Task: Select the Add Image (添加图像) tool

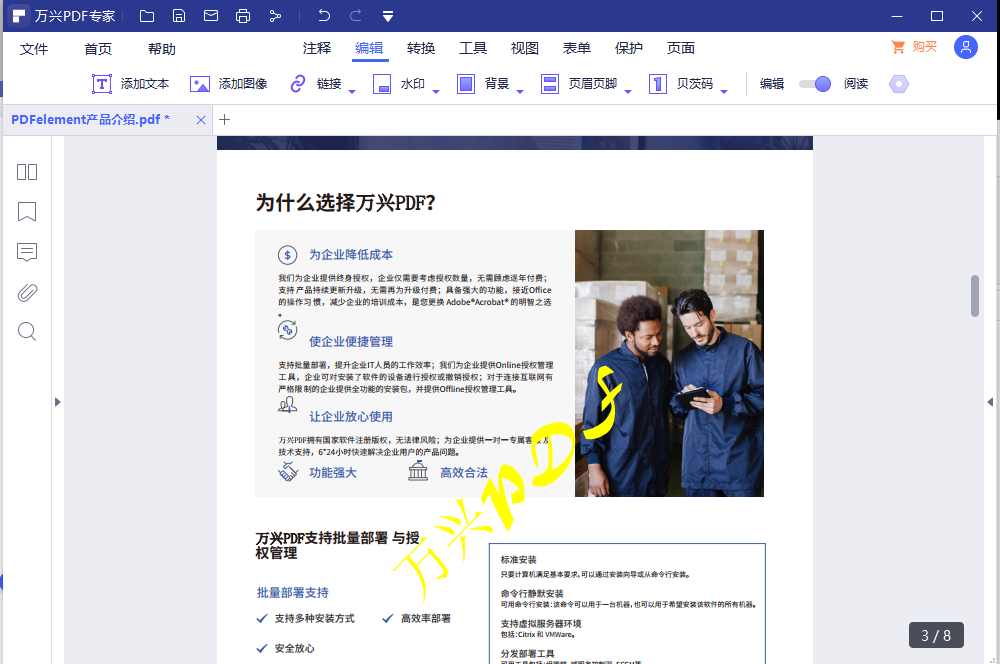Action: (200, 84)
